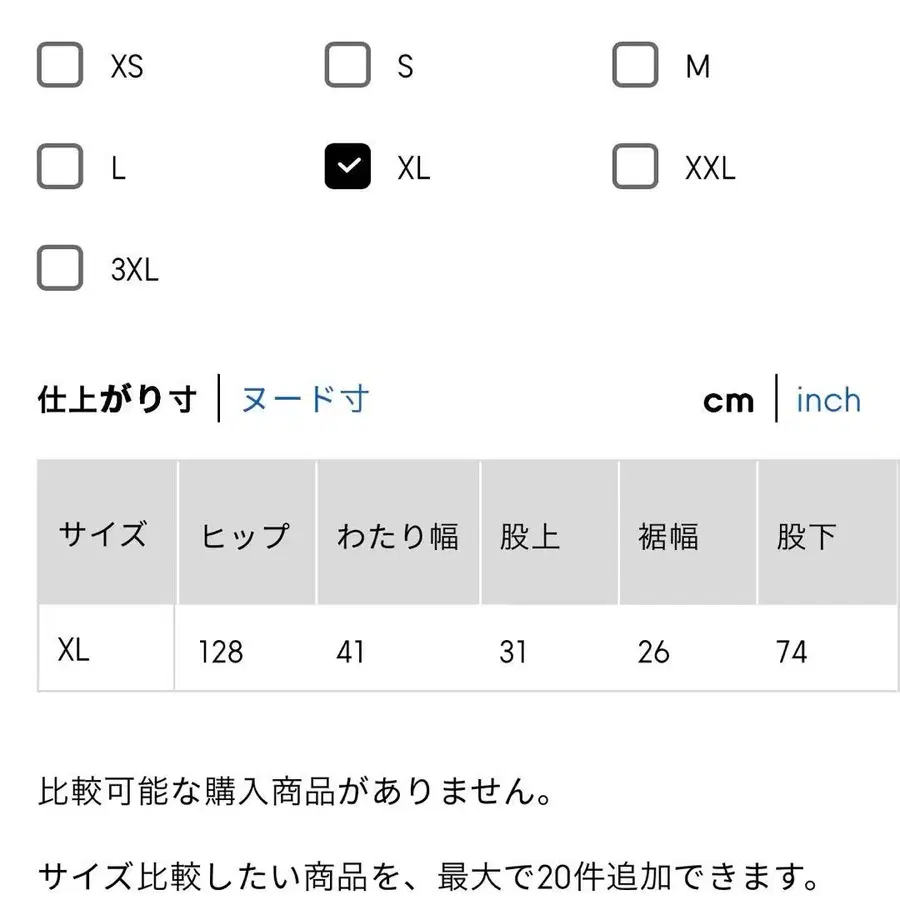Screen dimensions: 900x900
Task: Click the サイズ column header
Action: tap(104, 534)
